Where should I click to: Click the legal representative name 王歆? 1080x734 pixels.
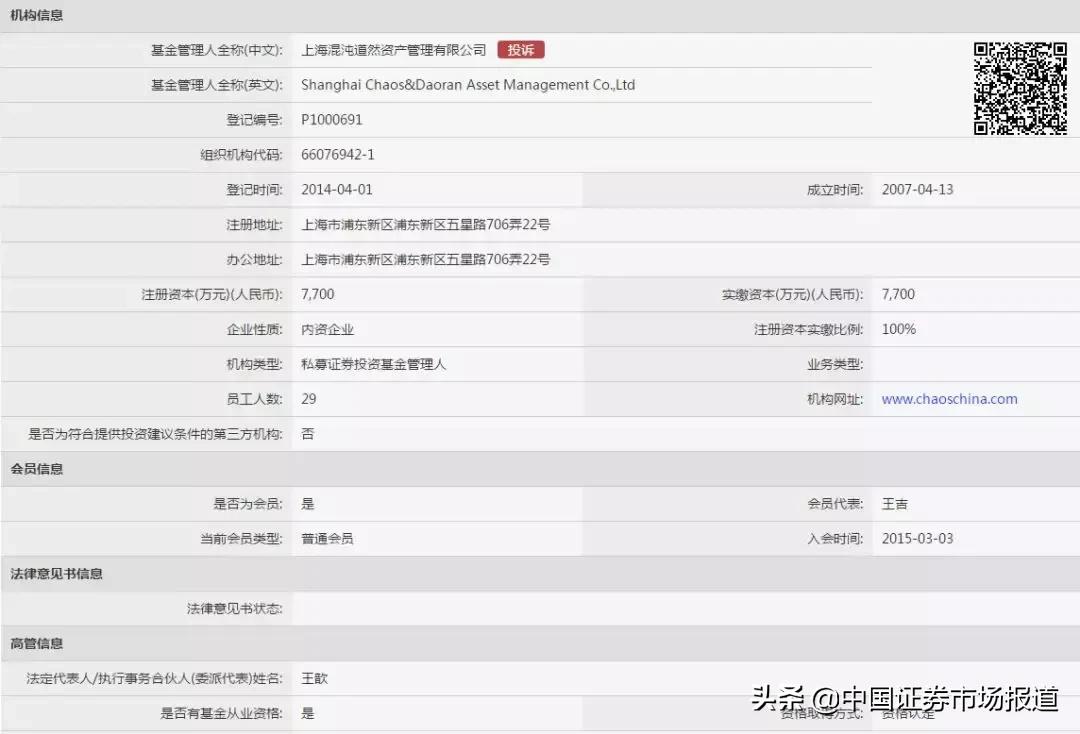tap(313, 678)
